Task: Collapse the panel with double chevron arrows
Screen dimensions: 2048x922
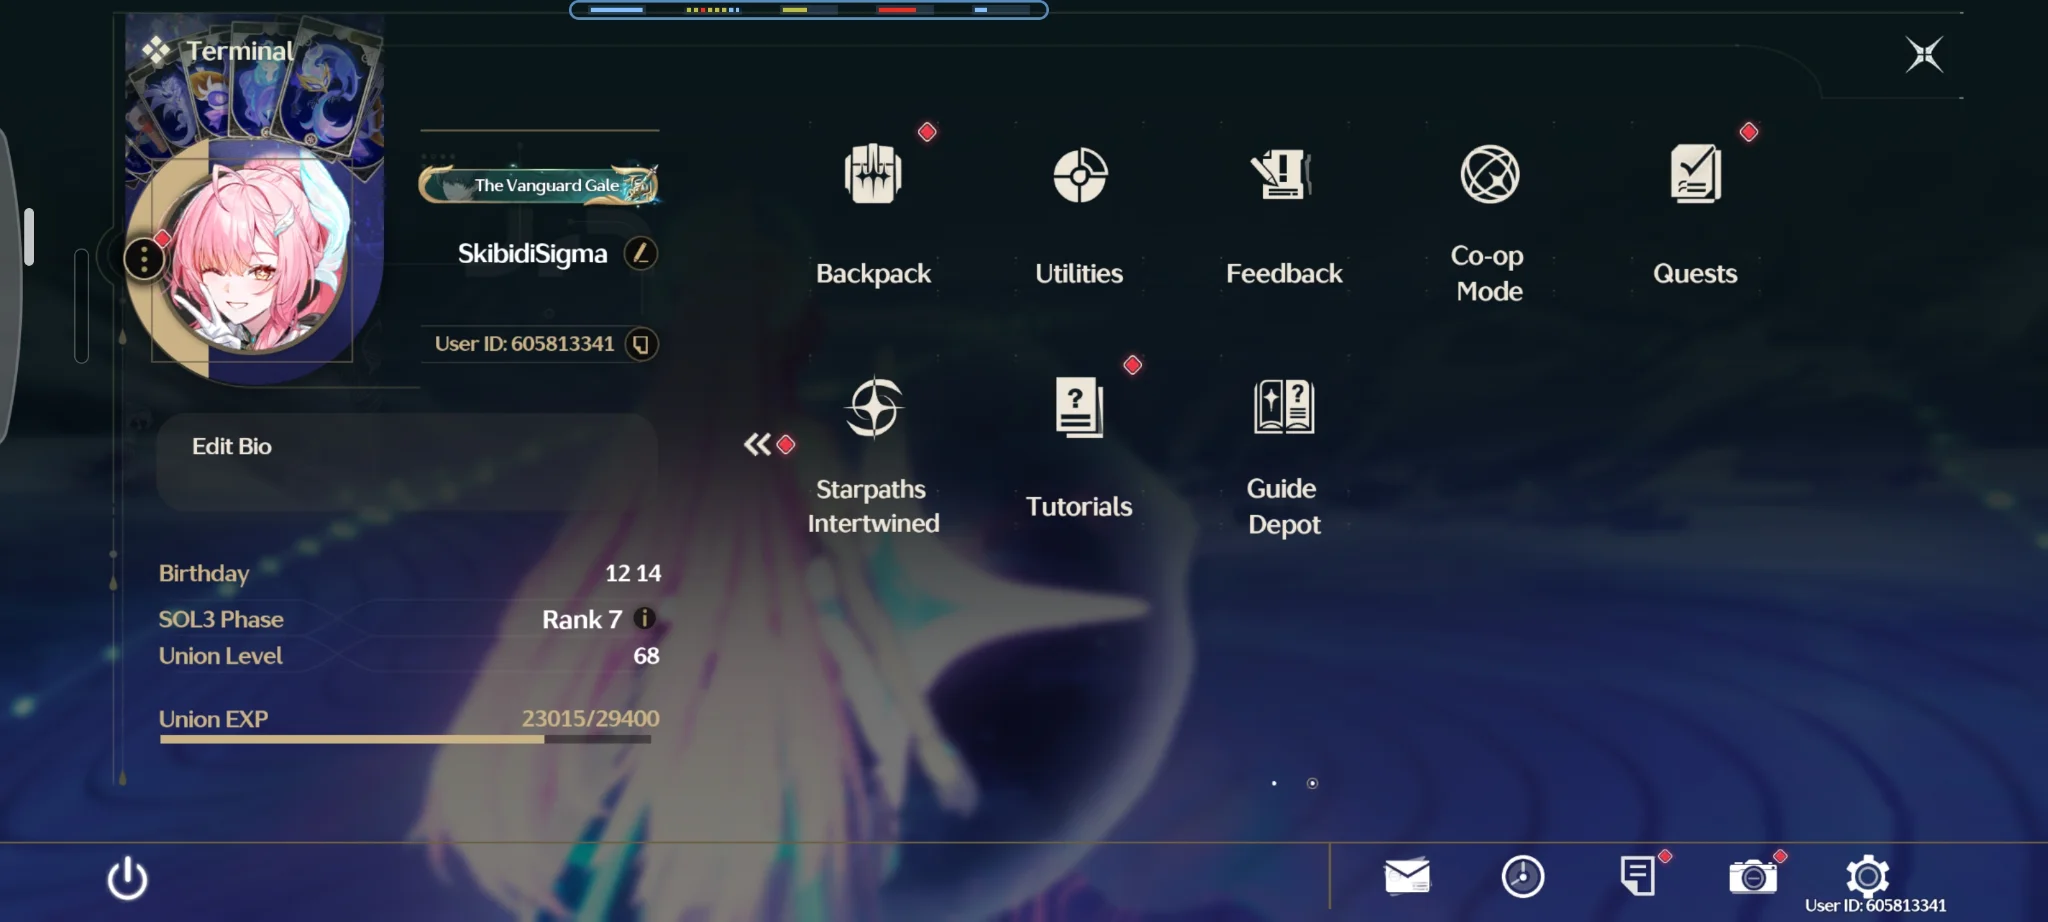Action: pos(757,444)
